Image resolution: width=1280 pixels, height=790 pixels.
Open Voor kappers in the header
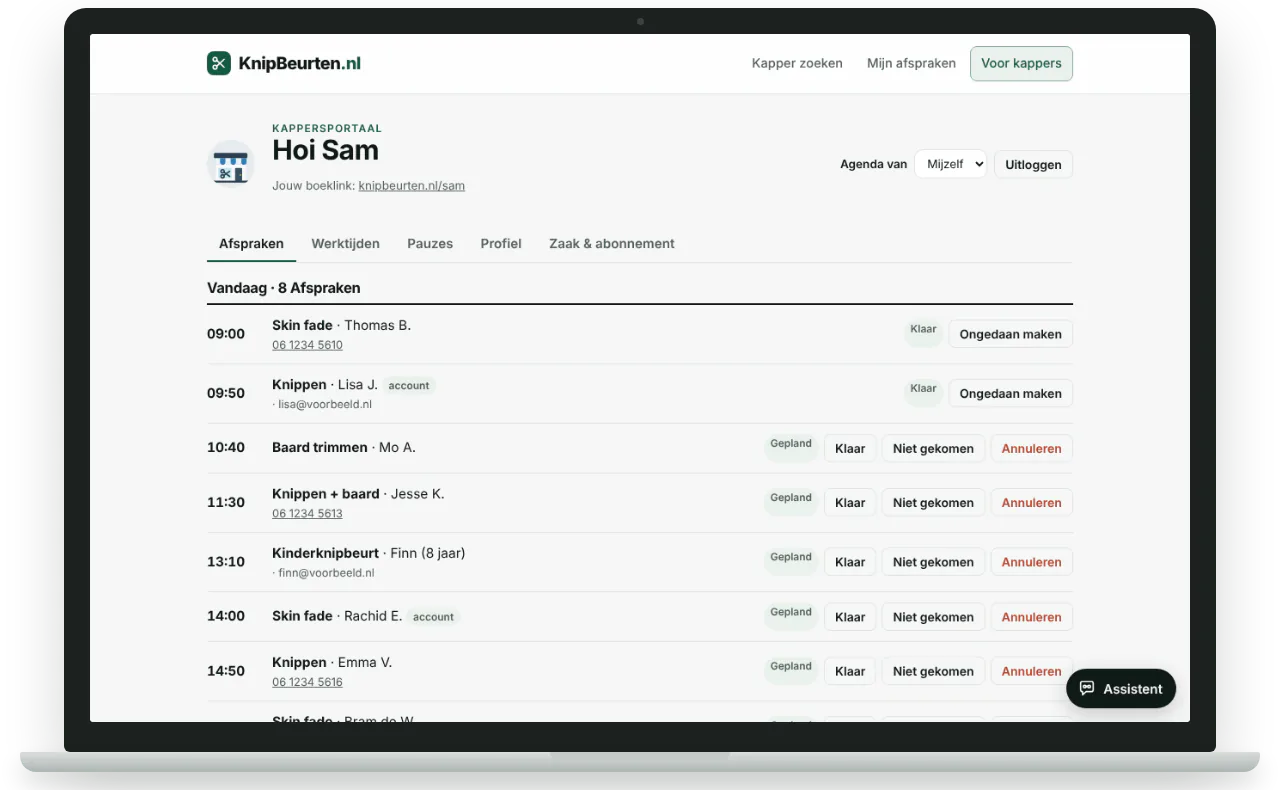1021,63
